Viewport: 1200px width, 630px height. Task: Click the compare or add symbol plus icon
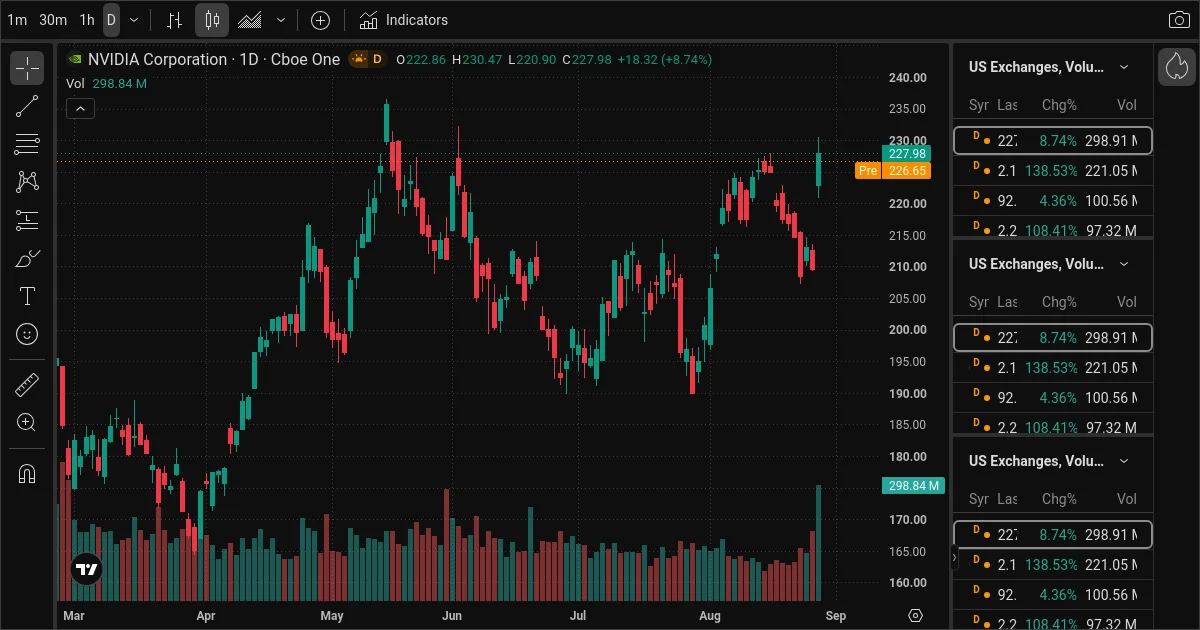(320, 20)
